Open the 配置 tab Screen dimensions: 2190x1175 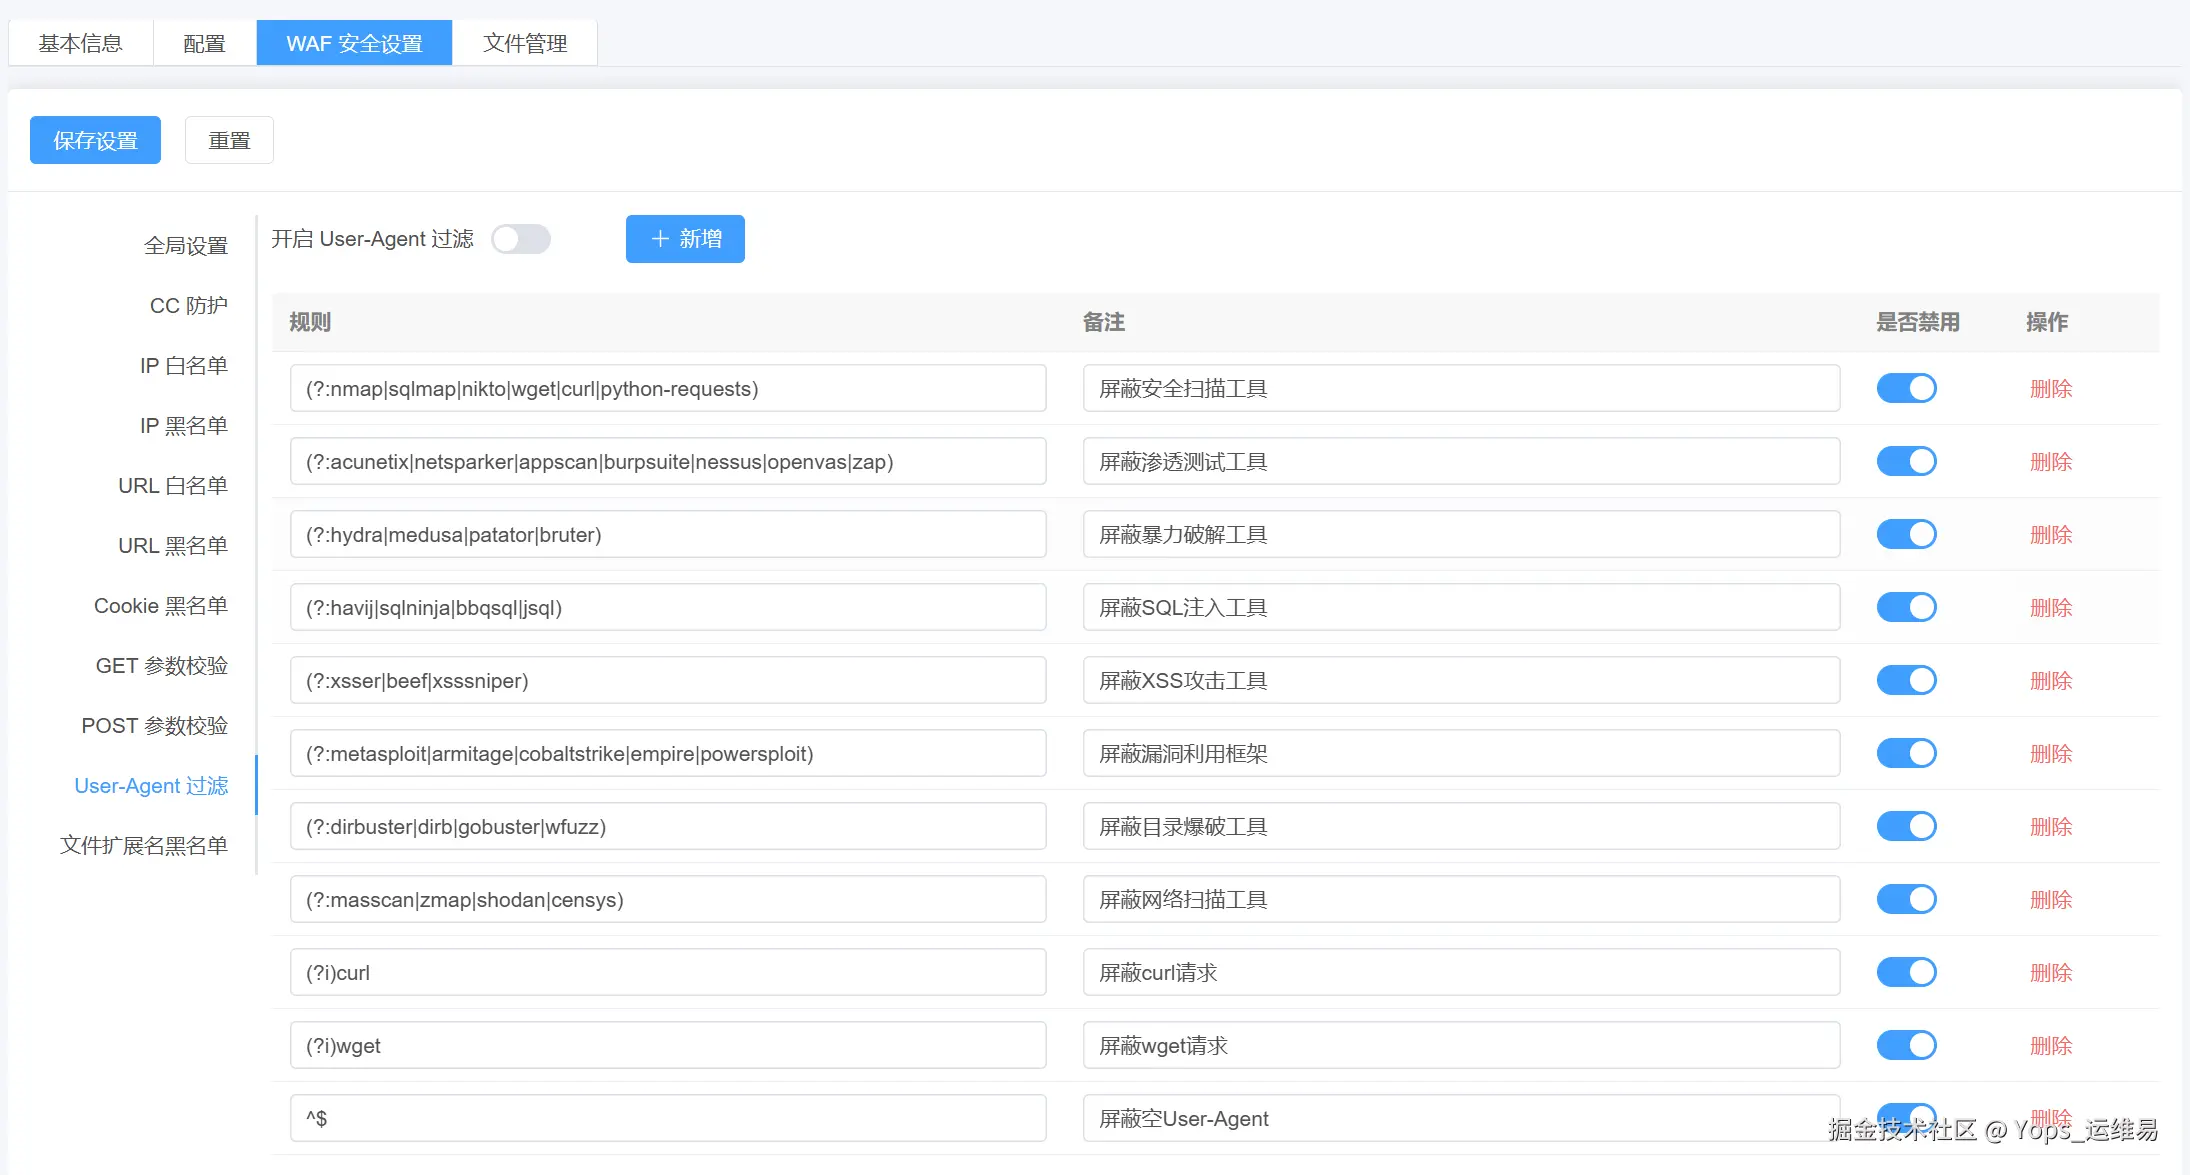click(205, 43)
